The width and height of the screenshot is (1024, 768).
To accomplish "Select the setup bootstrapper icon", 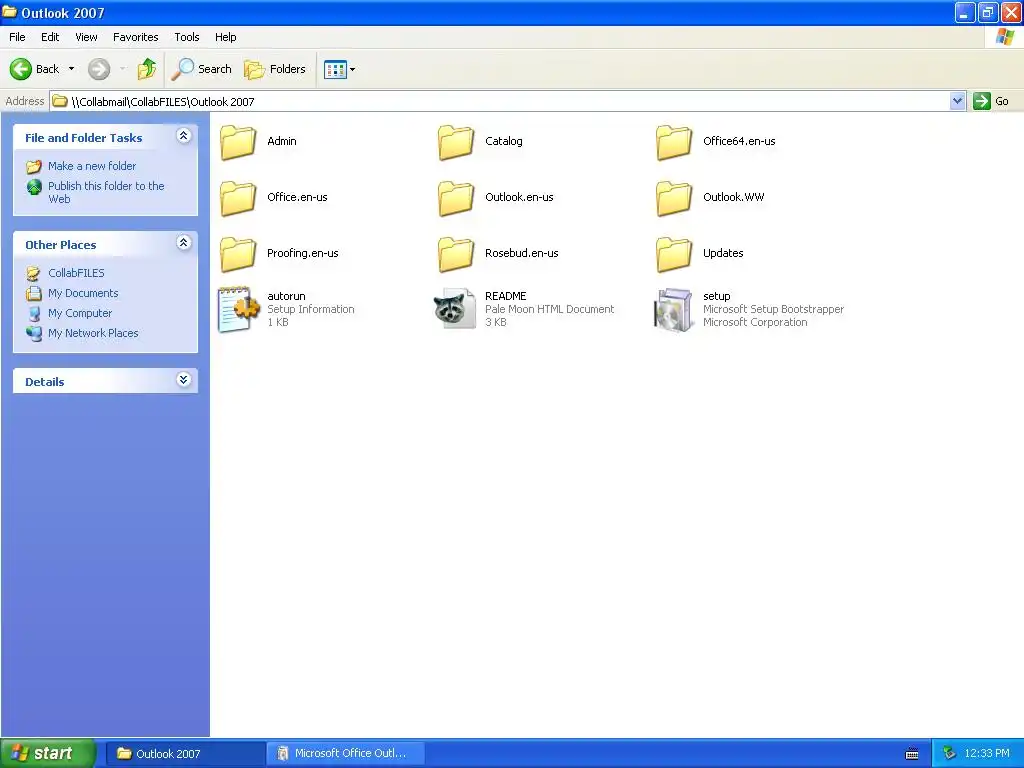I will [x=673, y=310].
